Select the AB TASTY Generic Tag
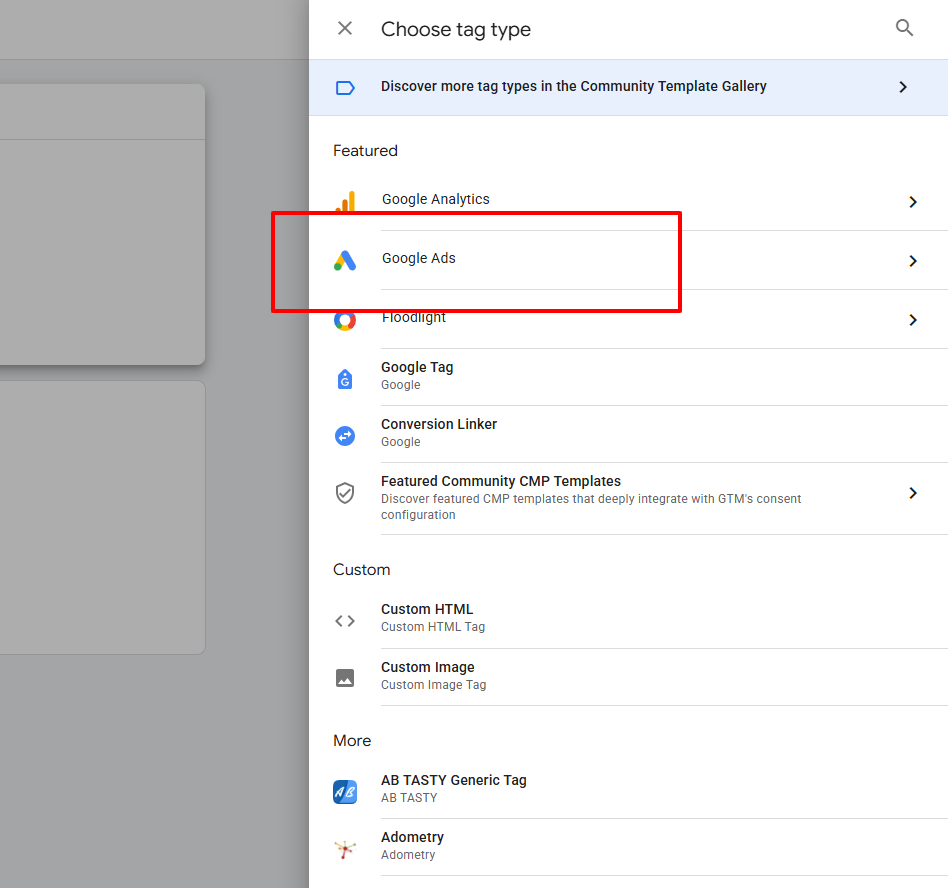 pyautogui.click(x=628, y=789)
